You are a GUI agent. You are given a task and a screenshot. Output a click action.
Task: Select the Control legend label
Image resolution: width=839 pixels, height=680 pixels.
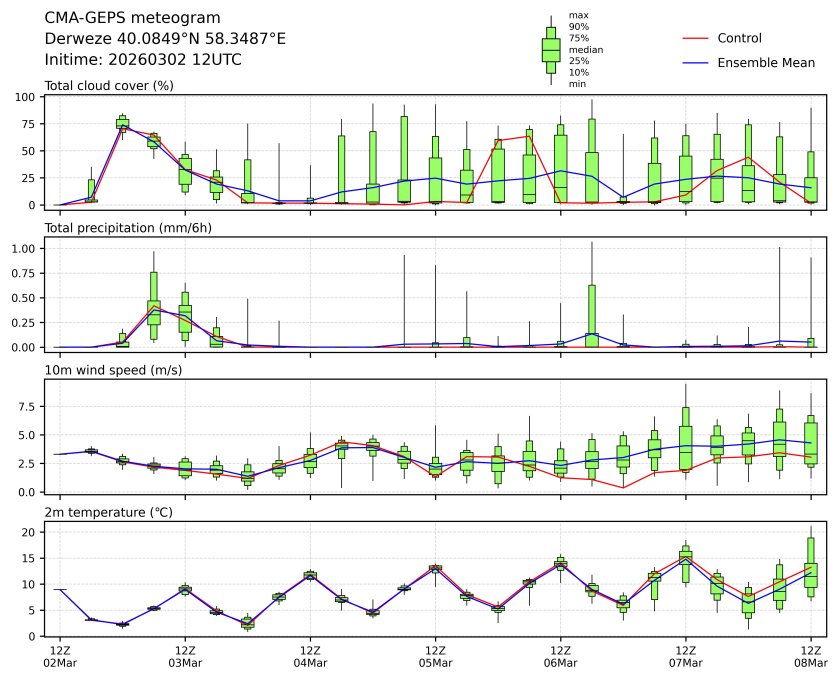pyautogui.click(x=739, y=38)
